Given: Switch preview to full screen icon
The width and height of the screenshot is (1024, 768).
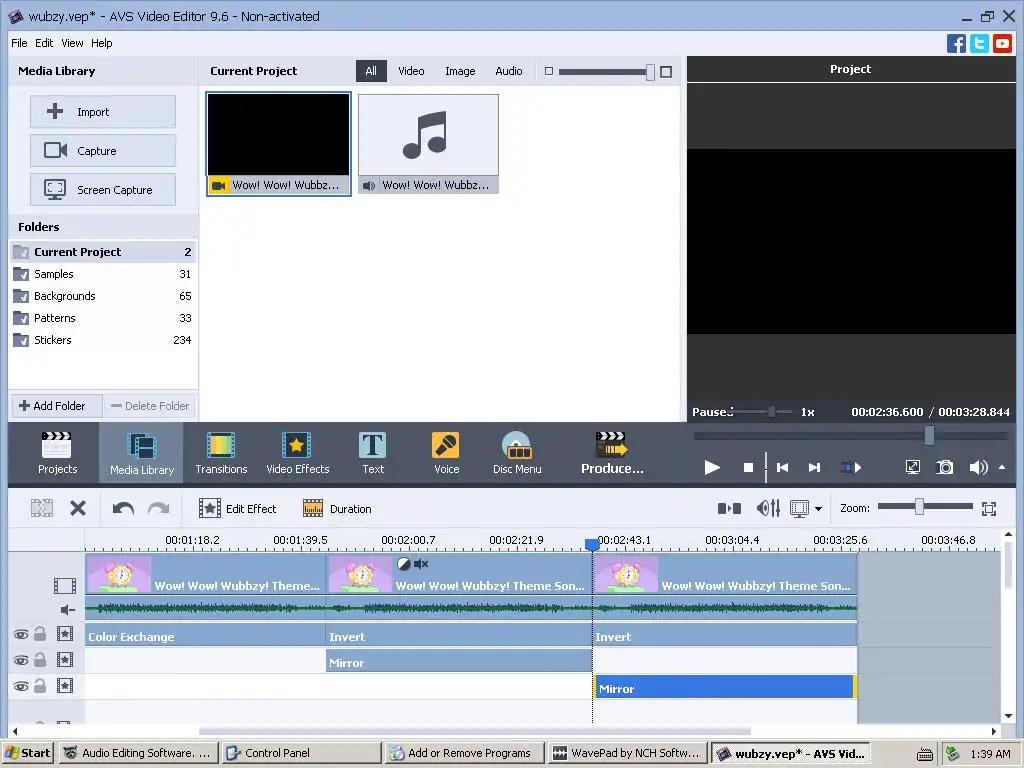Looking at the screenshot, I should 912,467.
